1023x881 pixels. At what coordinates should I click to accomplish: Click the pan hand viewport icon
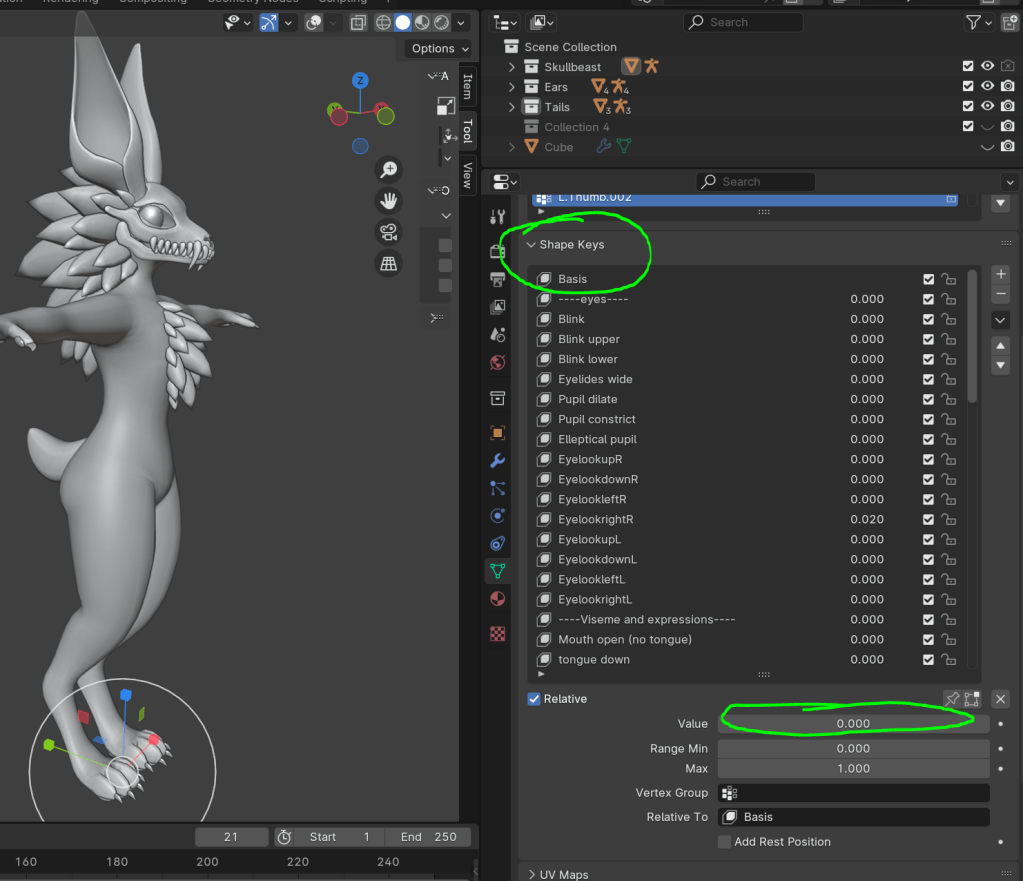[388, 201]
